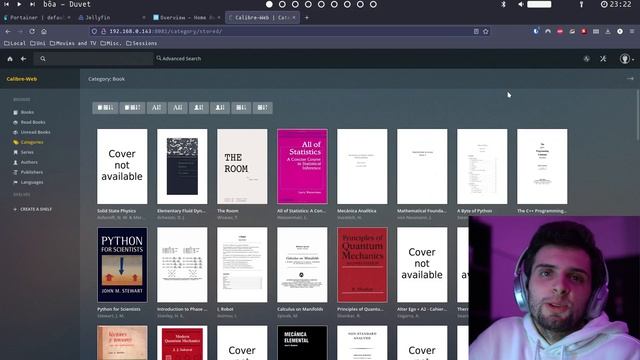
Task: Close the Calibre-Web browser tab
Action: (x=293, y=18)
